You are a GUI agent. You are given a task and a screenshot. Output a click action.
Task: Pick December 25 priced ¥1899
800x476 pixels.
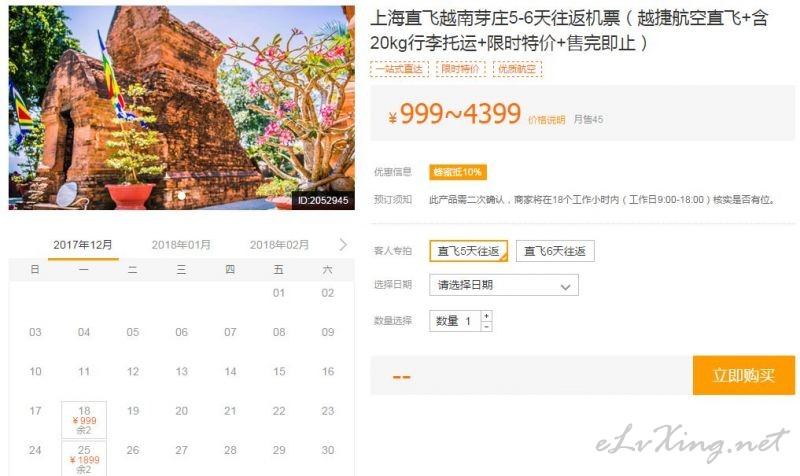pyautogui.click(x=84, y=458)
